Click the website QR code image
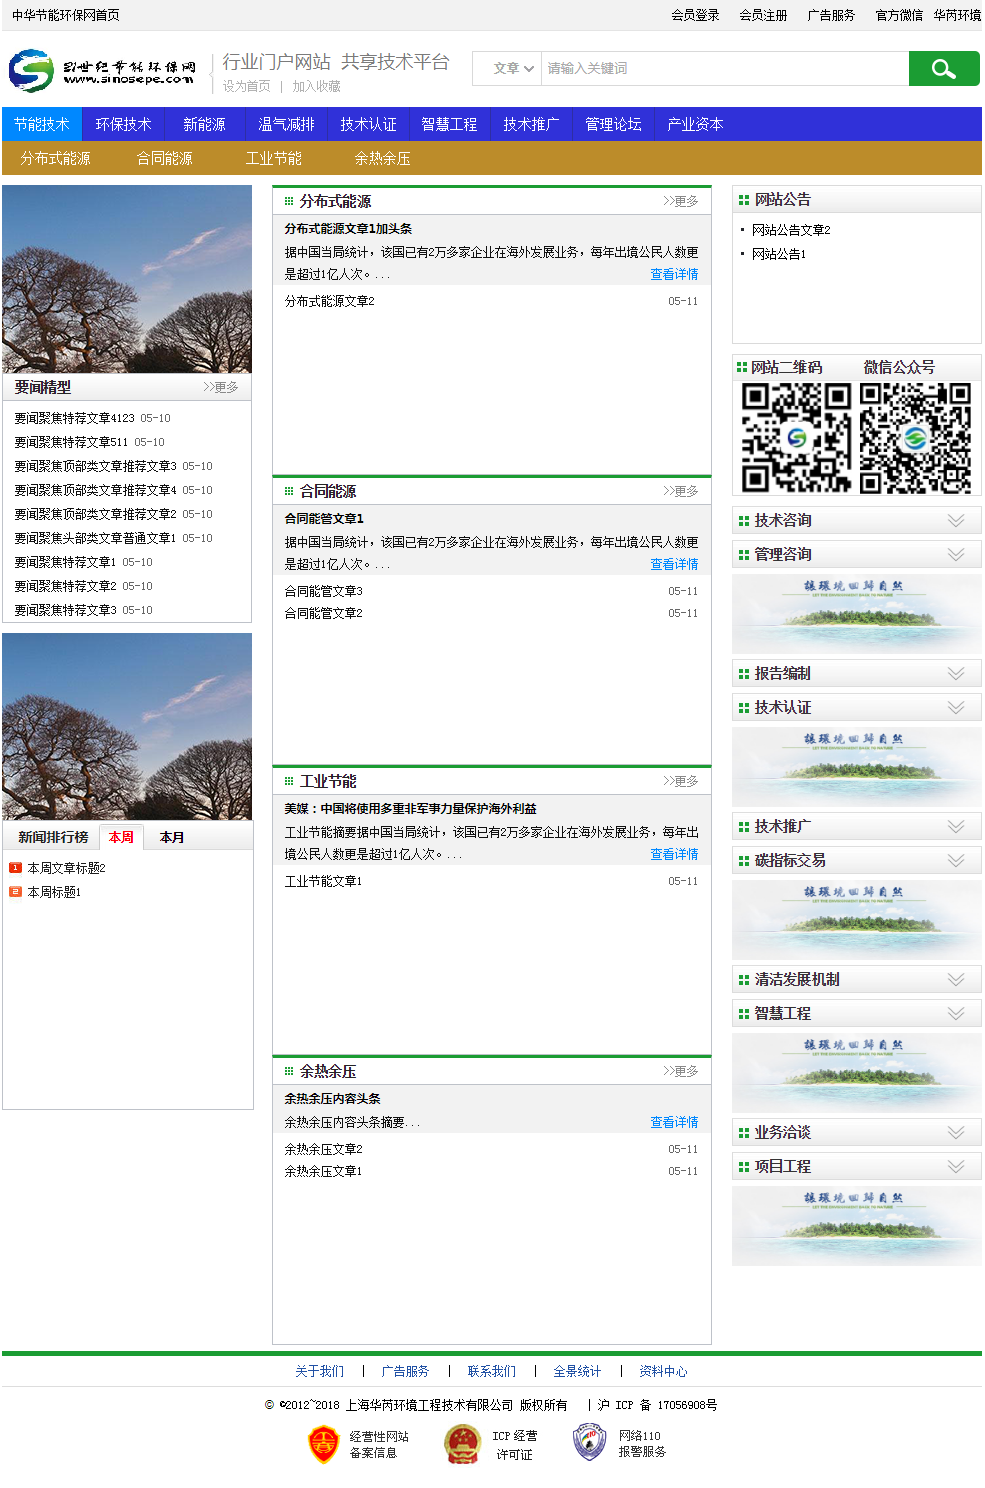This screenshot has height=1488, width=985. click(x=795, y=437)
